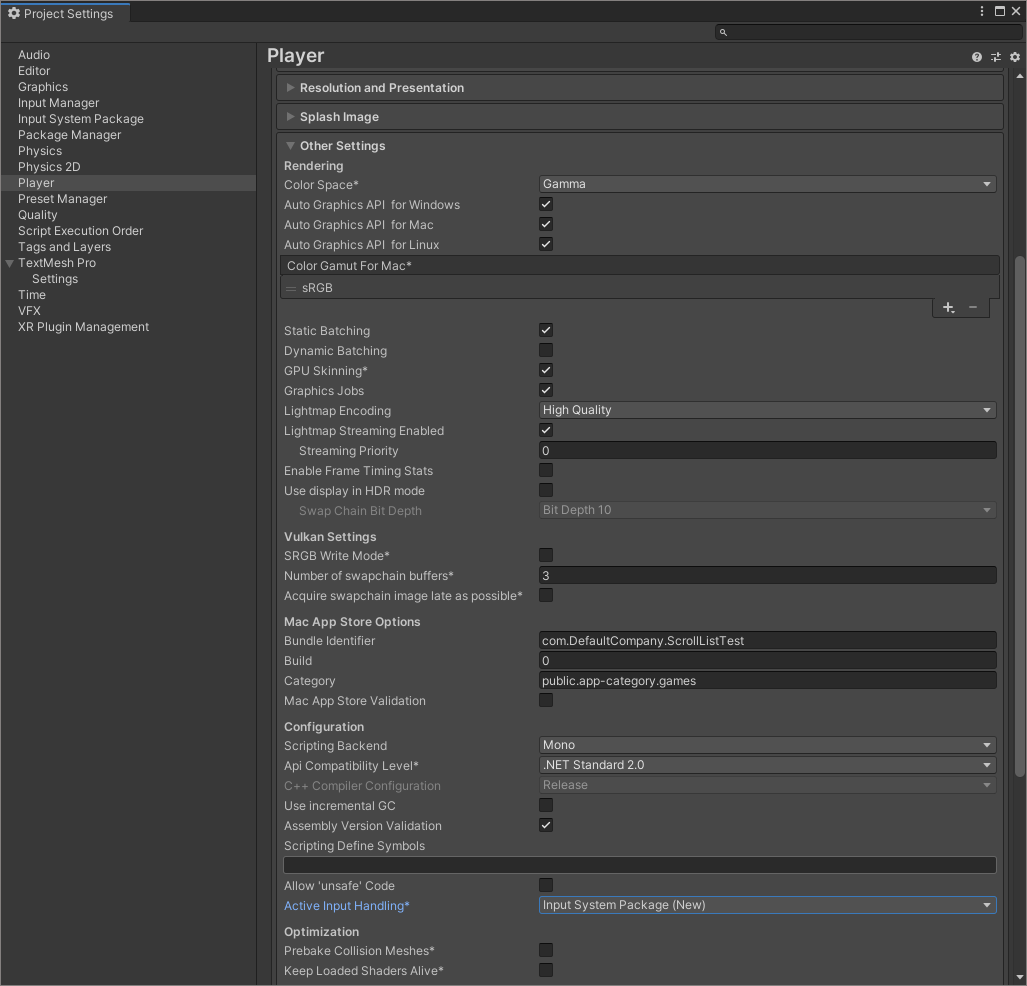Click the minus icon under Color Gamut list
This screenshot has width=1027, height=986.
point(973,308)
